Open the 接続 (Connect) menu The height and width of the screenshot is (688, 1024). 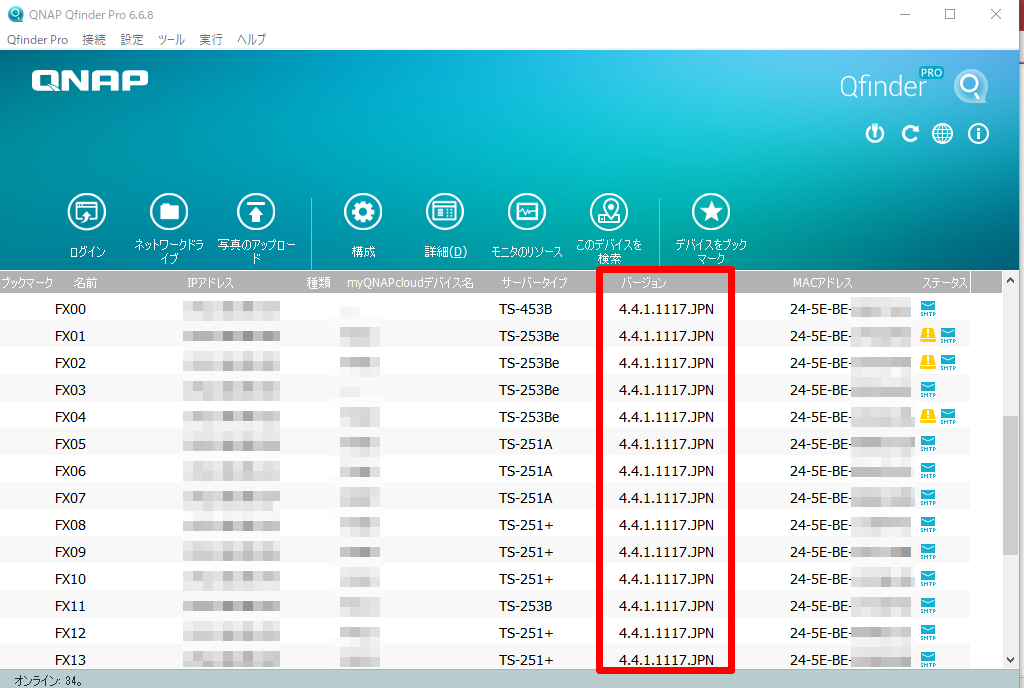(x=94, y=40)
